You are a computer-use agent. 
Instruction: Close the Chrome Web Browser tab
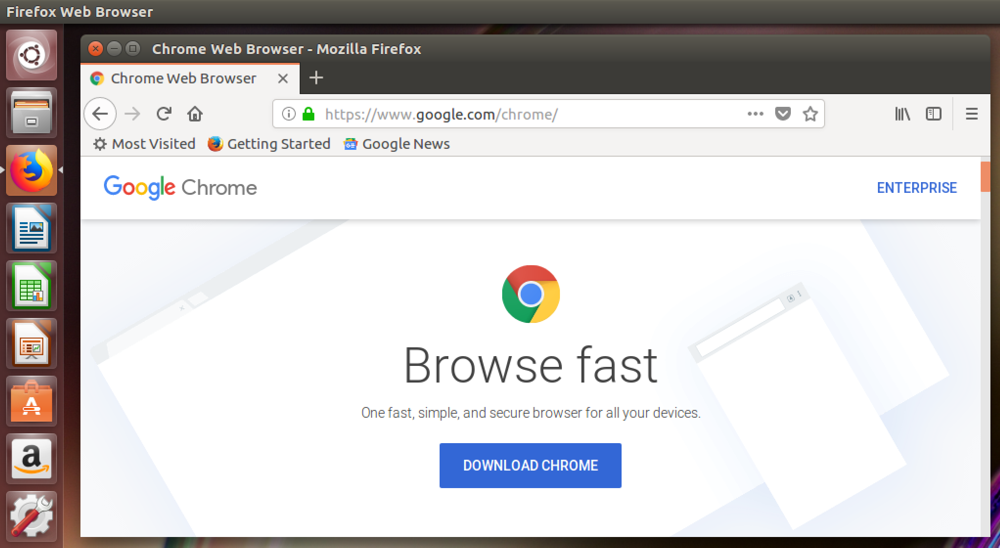(283, 78)
